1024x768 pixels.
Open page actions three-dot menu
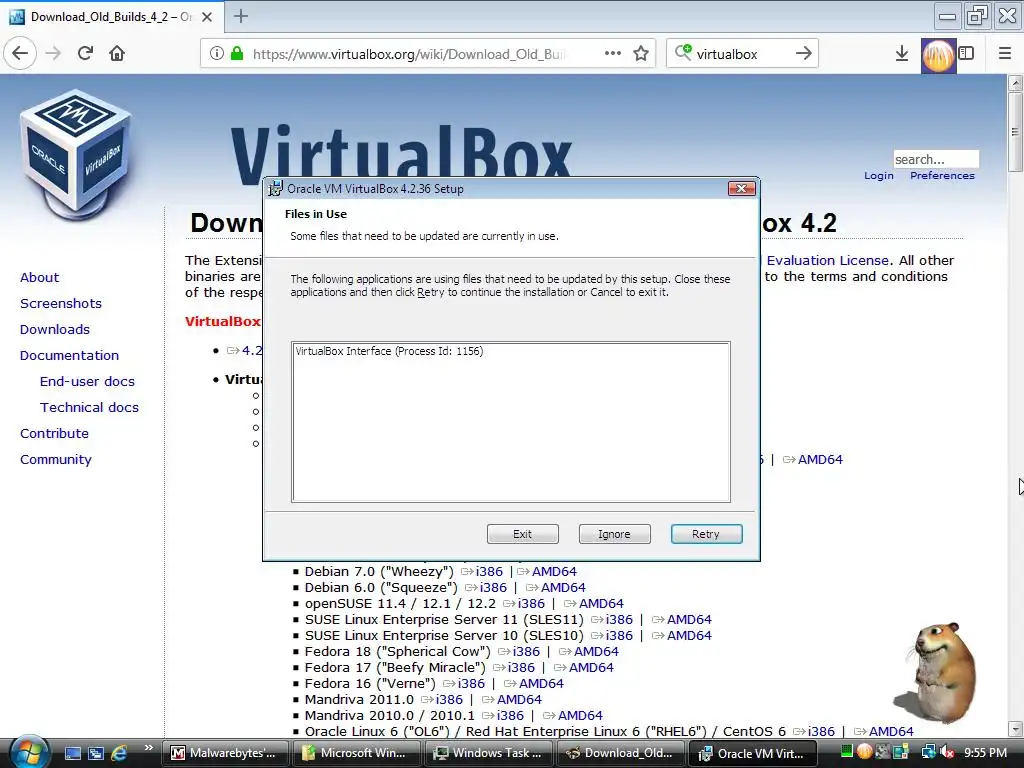[x=613, y=54]
